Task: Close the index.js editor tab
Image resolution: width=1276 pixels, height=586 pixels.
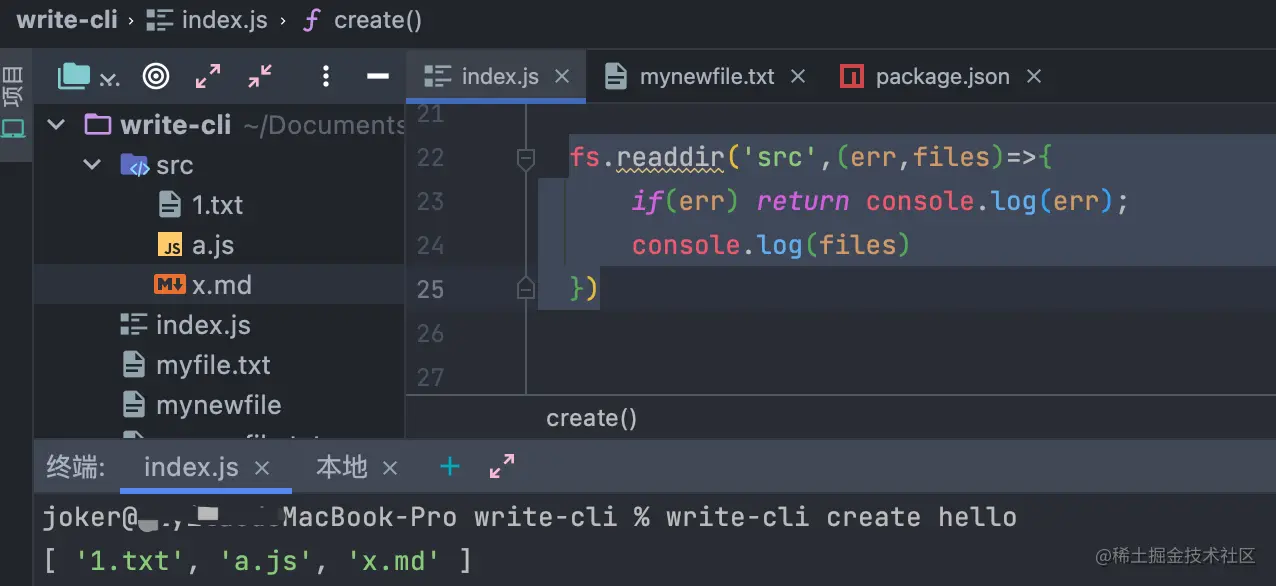Action: point(562,76)
